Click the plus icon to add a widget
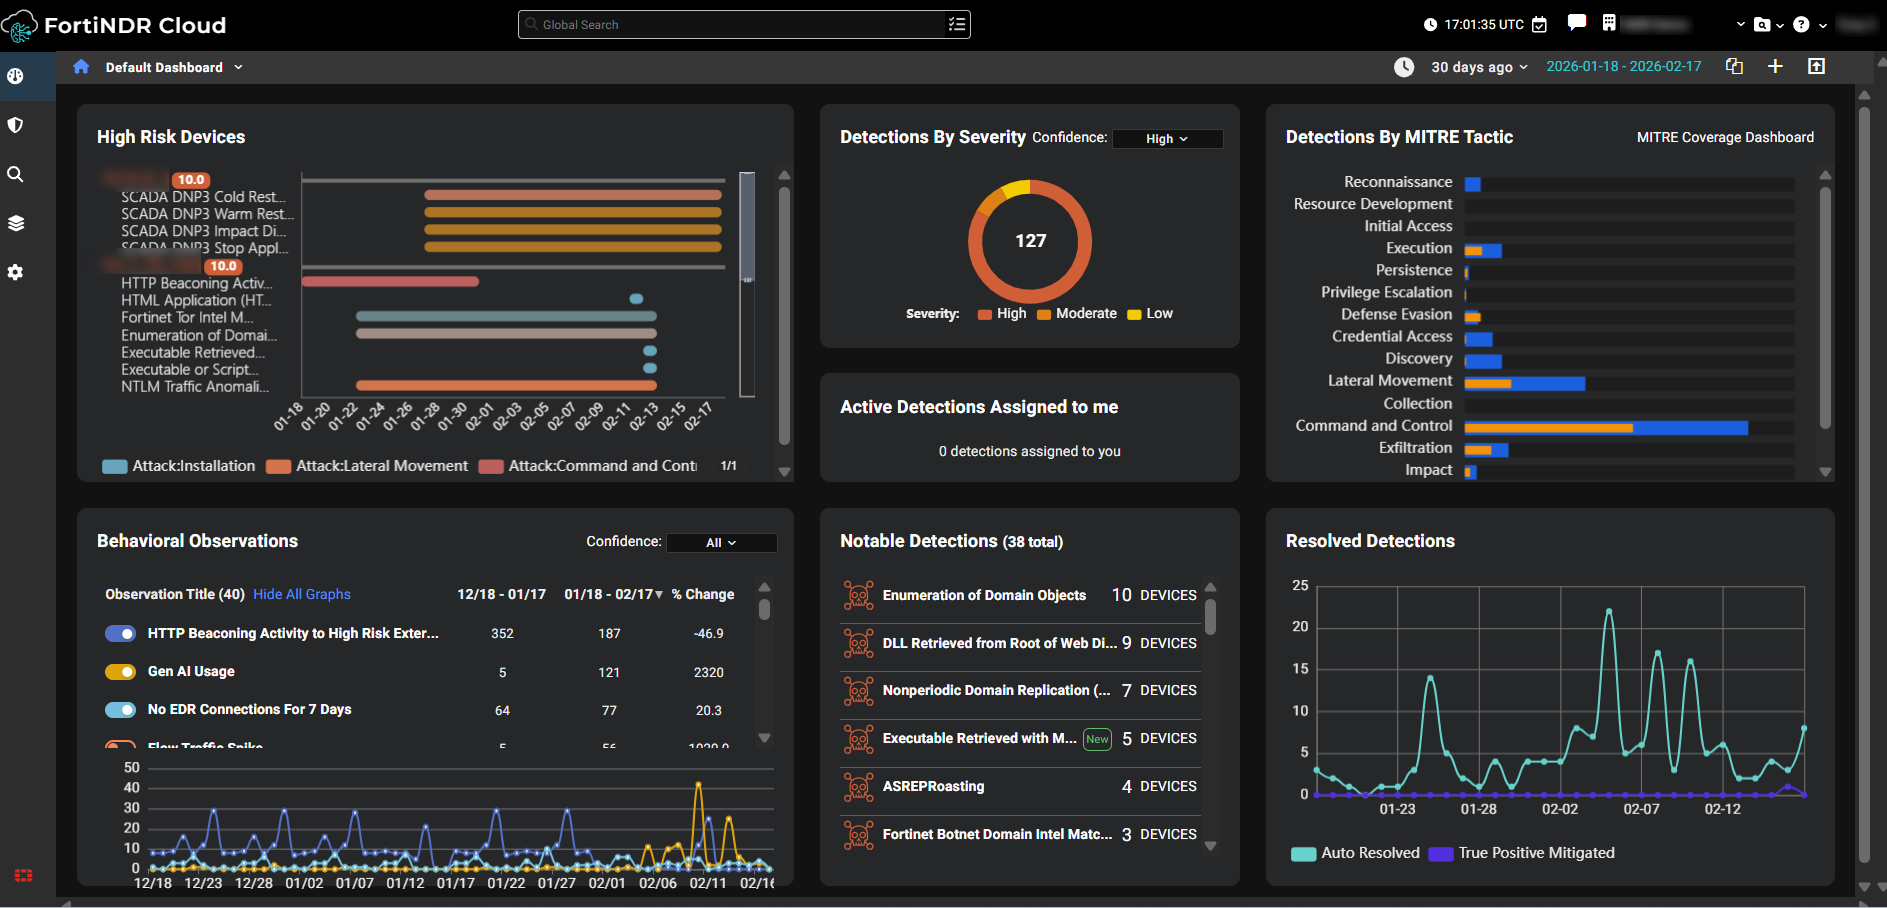This screenshot has width=1887, height=908. click(1775, 66)
